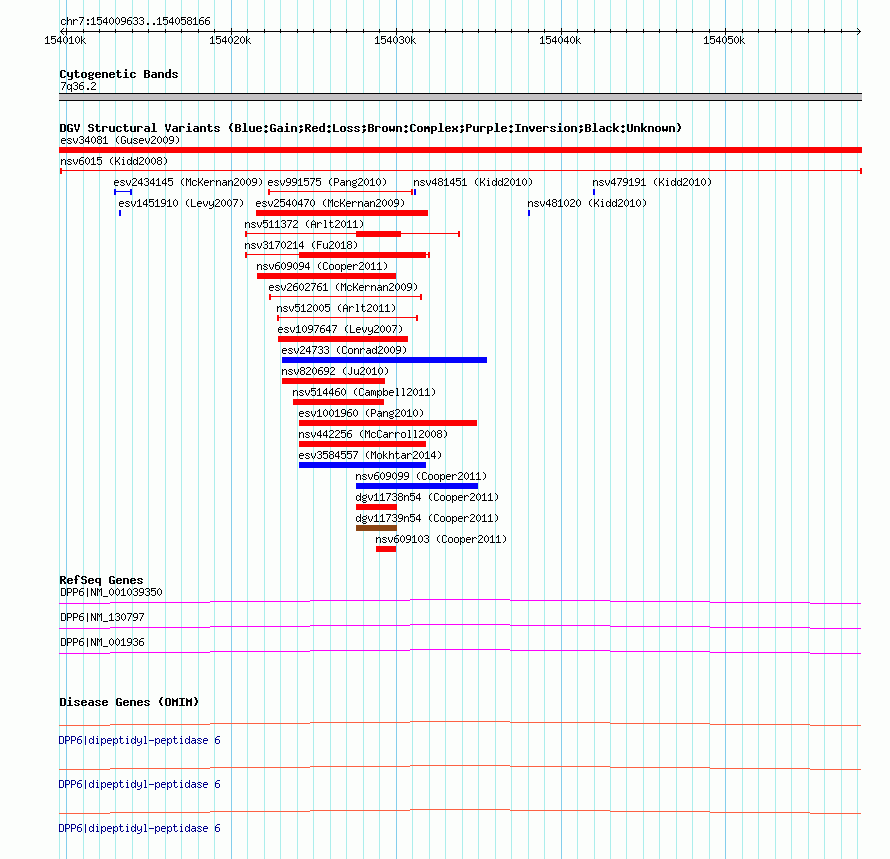Open the nsv514460 (Campbell2011) variant
The image size is (890, 859).
pyautogui.click(x=364, y=392)
